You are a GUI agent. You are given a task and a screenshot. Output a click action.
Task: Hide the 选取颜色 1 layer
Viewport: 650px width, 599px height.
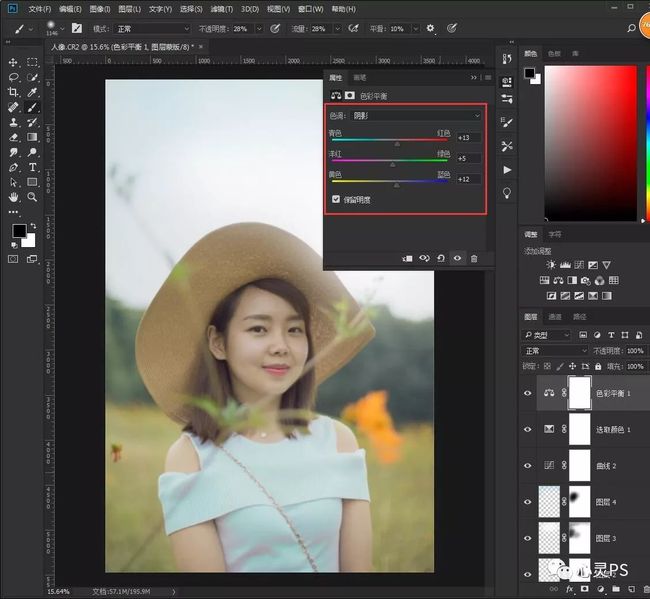tap(527, 429)
